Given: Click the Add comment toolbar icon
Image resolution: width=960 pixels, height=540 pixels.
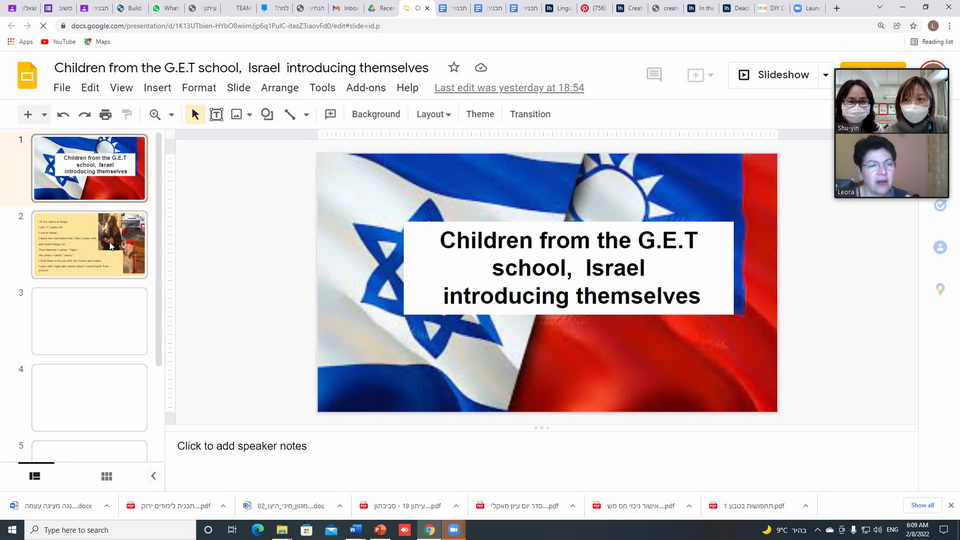Looking at the screenshot, I should [x=330, y=115].
